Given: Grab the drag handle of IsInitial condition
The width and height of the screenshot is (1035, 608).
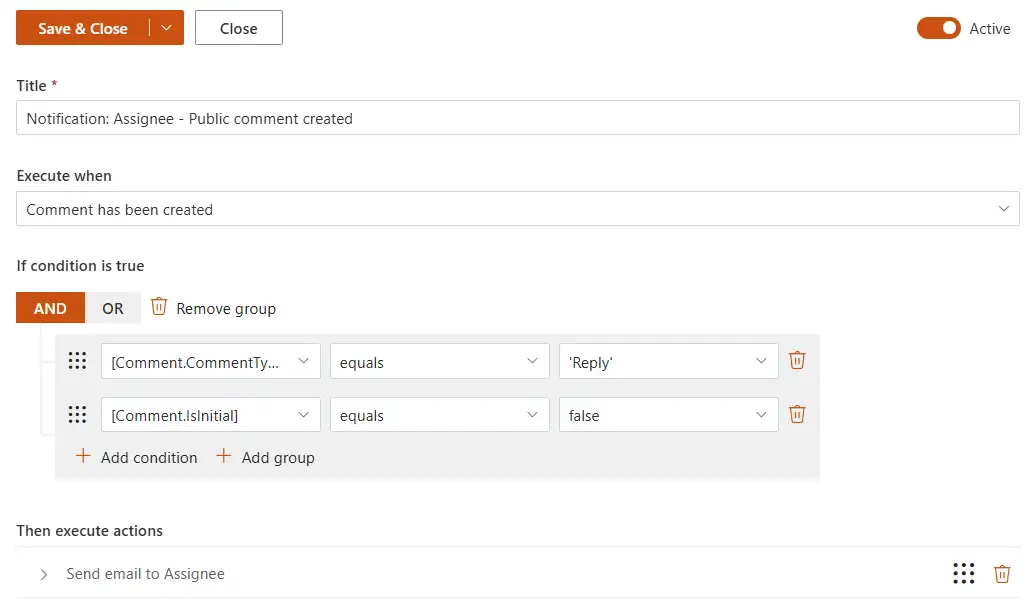Looking at the screenshot, I should [77, 415].
